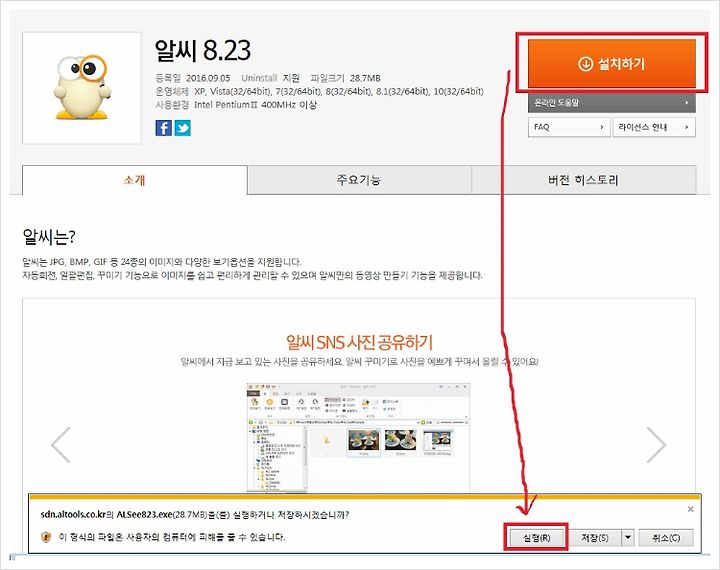Click the 28.7MB file size value
This screenshot has height=570, width=720.
coord(365,78)
